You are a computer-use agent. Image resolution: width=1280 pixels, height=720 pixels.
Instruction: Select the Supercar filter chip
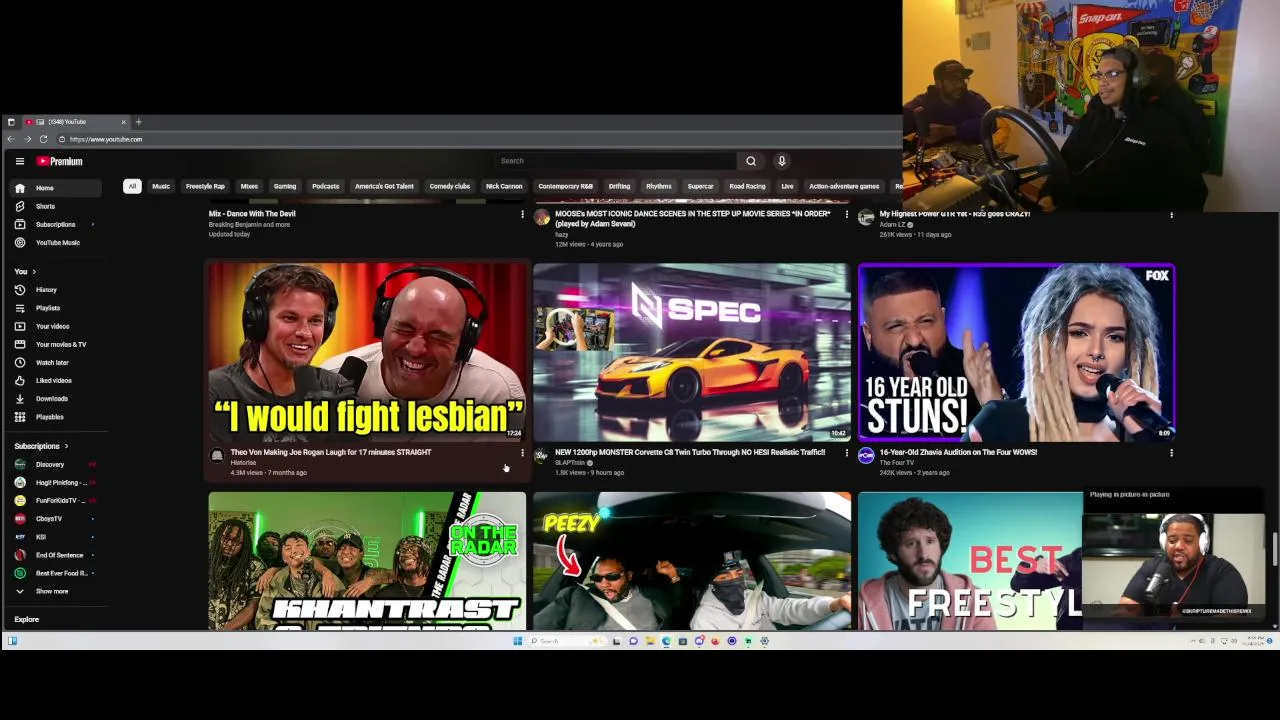point(700,186)
